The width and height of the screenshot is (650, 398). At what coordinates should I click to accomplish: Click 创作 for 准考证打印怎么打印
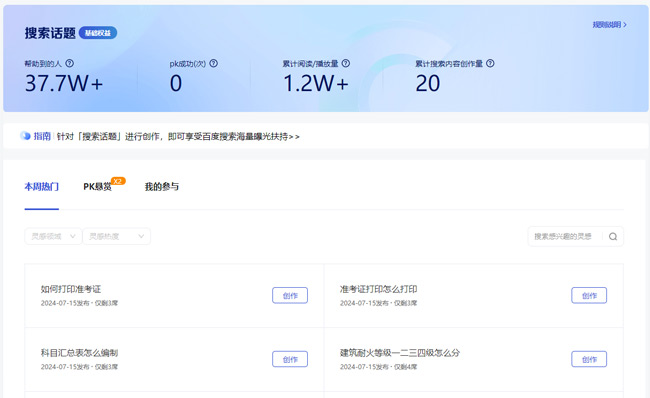pyautogui.click(x=589, y=296)
